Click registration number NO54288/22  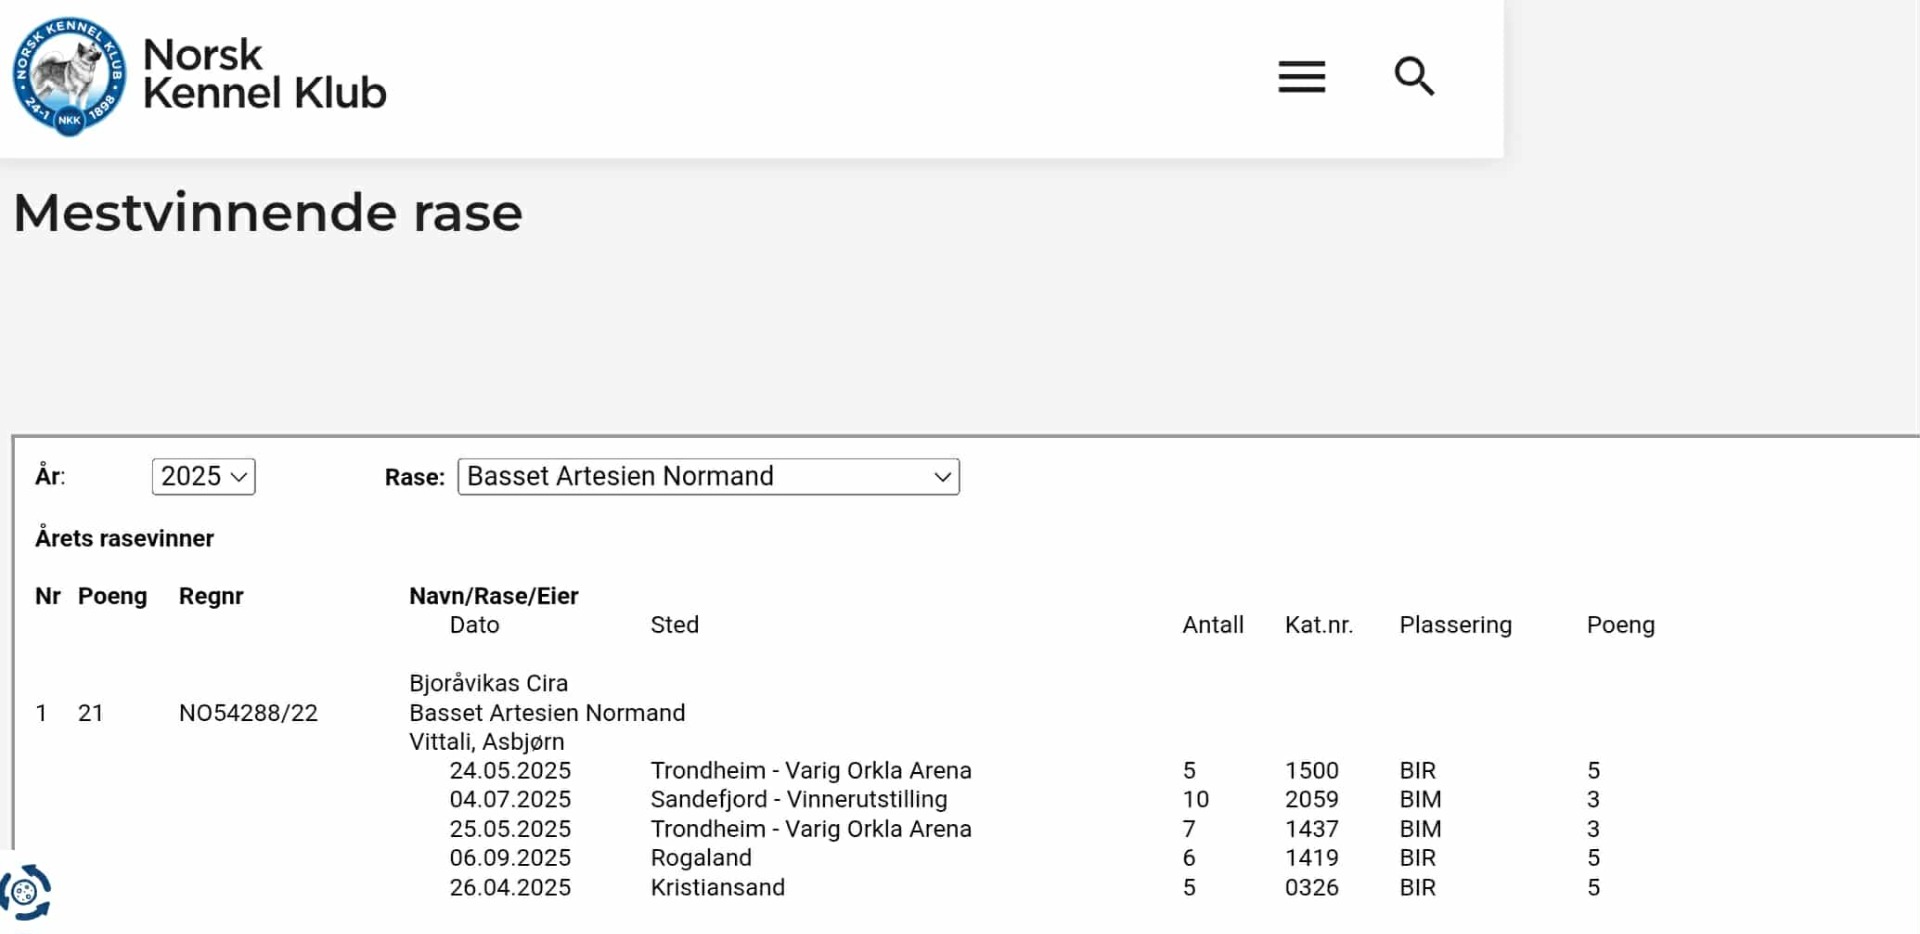click(x=248, y=713)
